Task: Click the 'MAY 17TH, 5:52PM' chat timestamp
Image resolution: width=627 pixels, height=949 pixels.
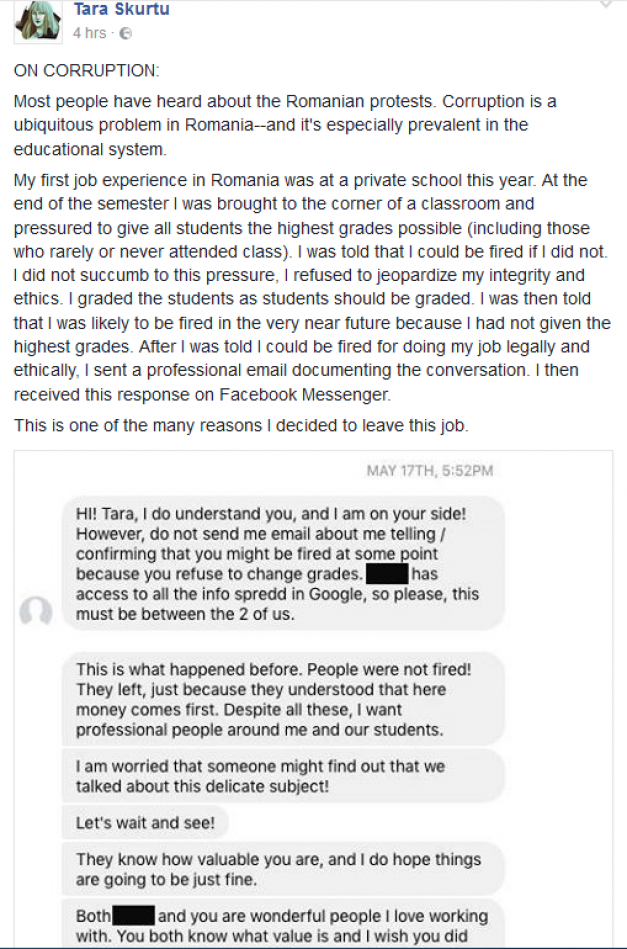Action: [429, 471]
